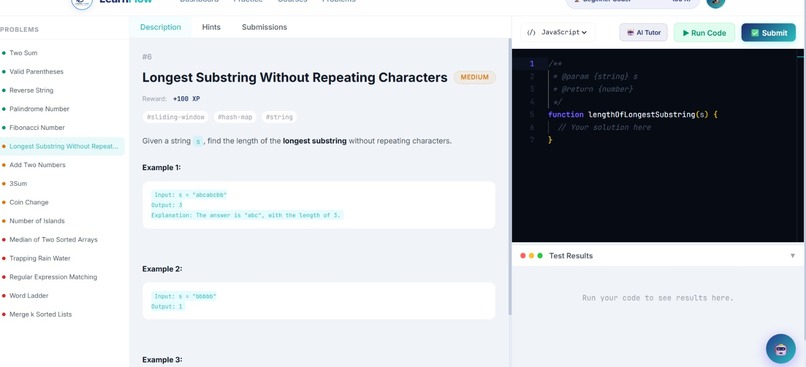The width and height of the screenshot is (806, 367).
Task: Click into the code editor on line 6
Action: tap(604, 127)
